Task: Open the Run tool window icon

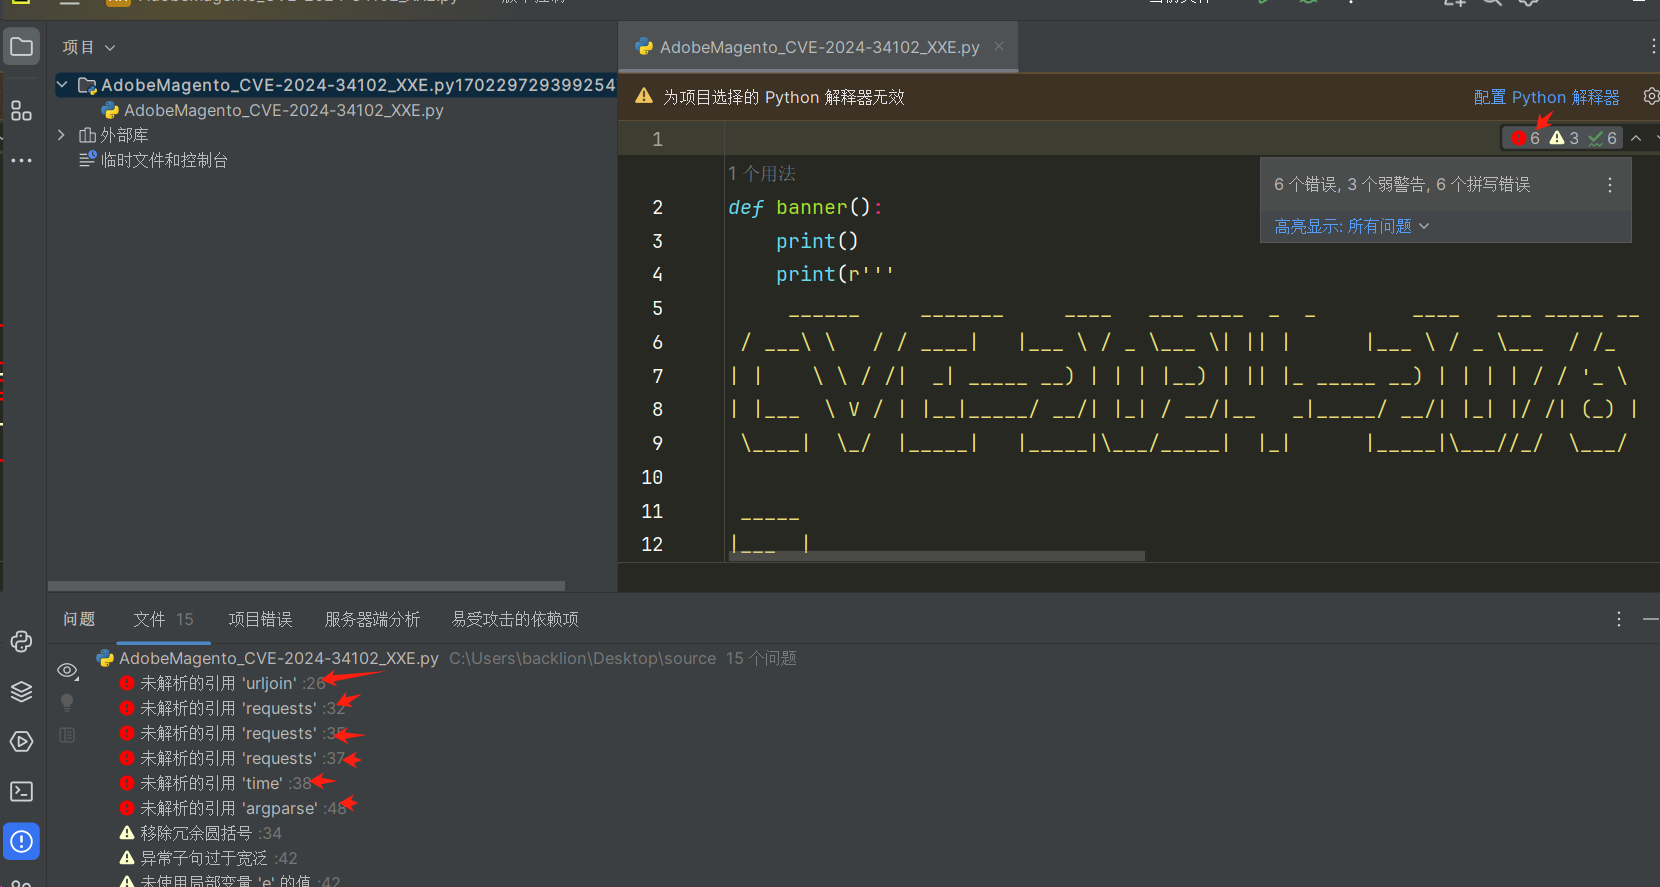Action: (x=21, y=741)
